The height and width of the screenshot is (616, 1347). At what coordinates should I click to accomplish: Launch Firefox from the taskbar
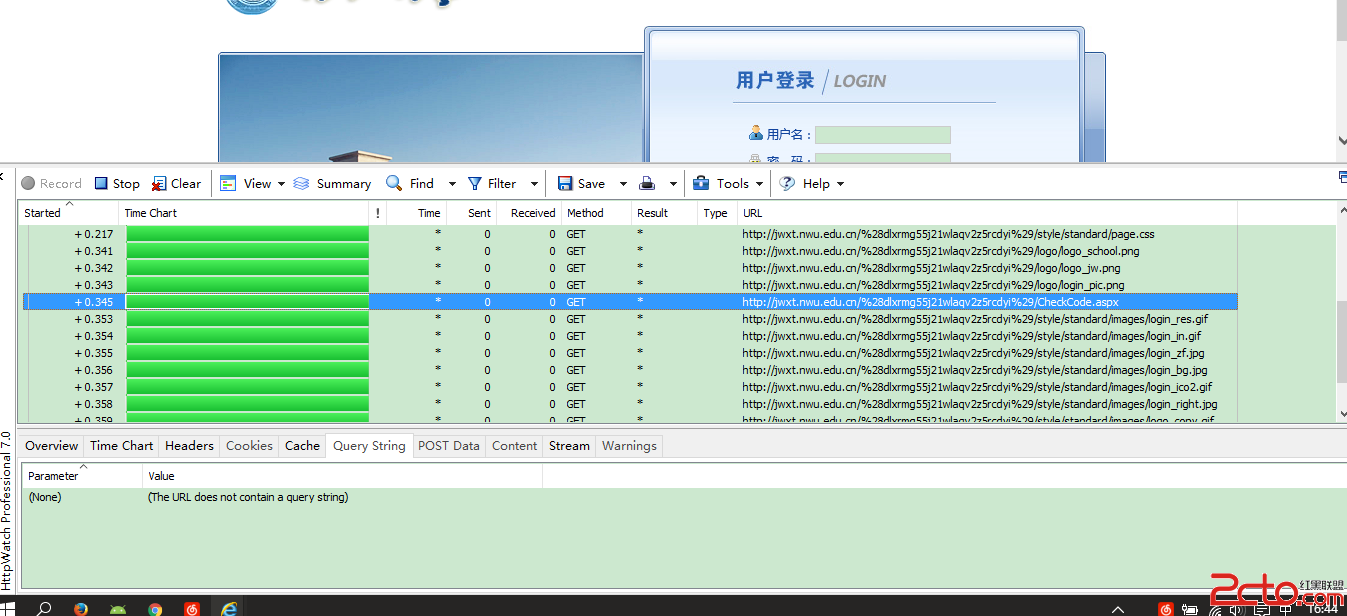coord(81,608)
